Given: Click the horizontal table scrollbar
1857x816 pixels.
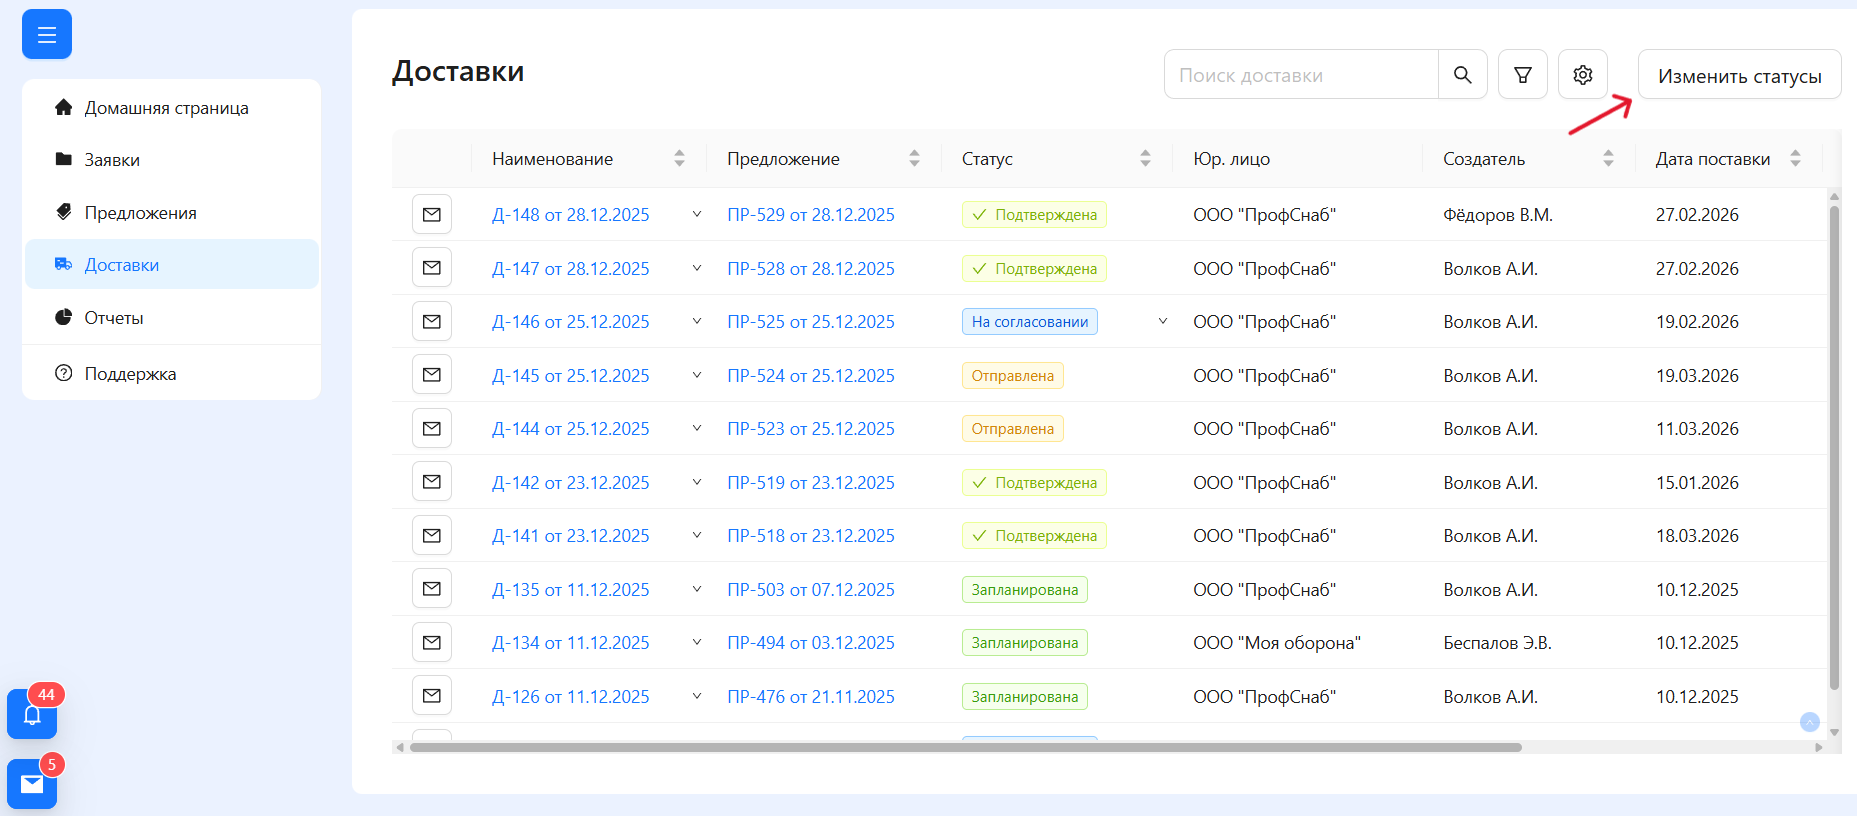Looking at the screenshot, I should coord(965,747).
